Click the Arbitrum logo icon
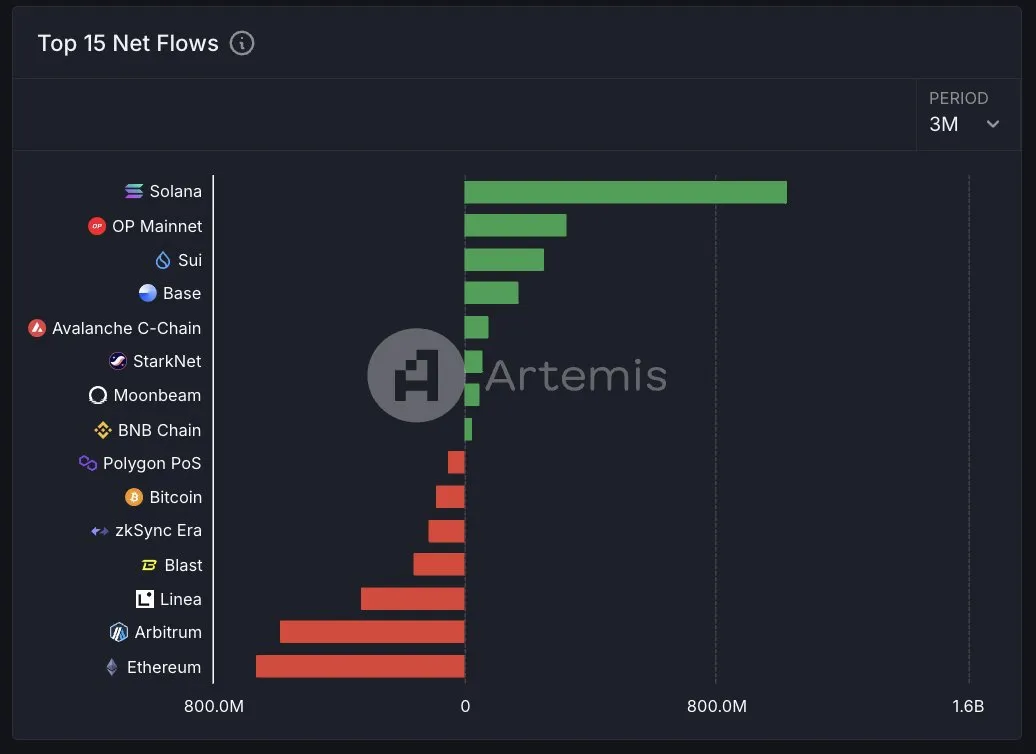This screenshot has width=1036, height=754. coord(119,632)
